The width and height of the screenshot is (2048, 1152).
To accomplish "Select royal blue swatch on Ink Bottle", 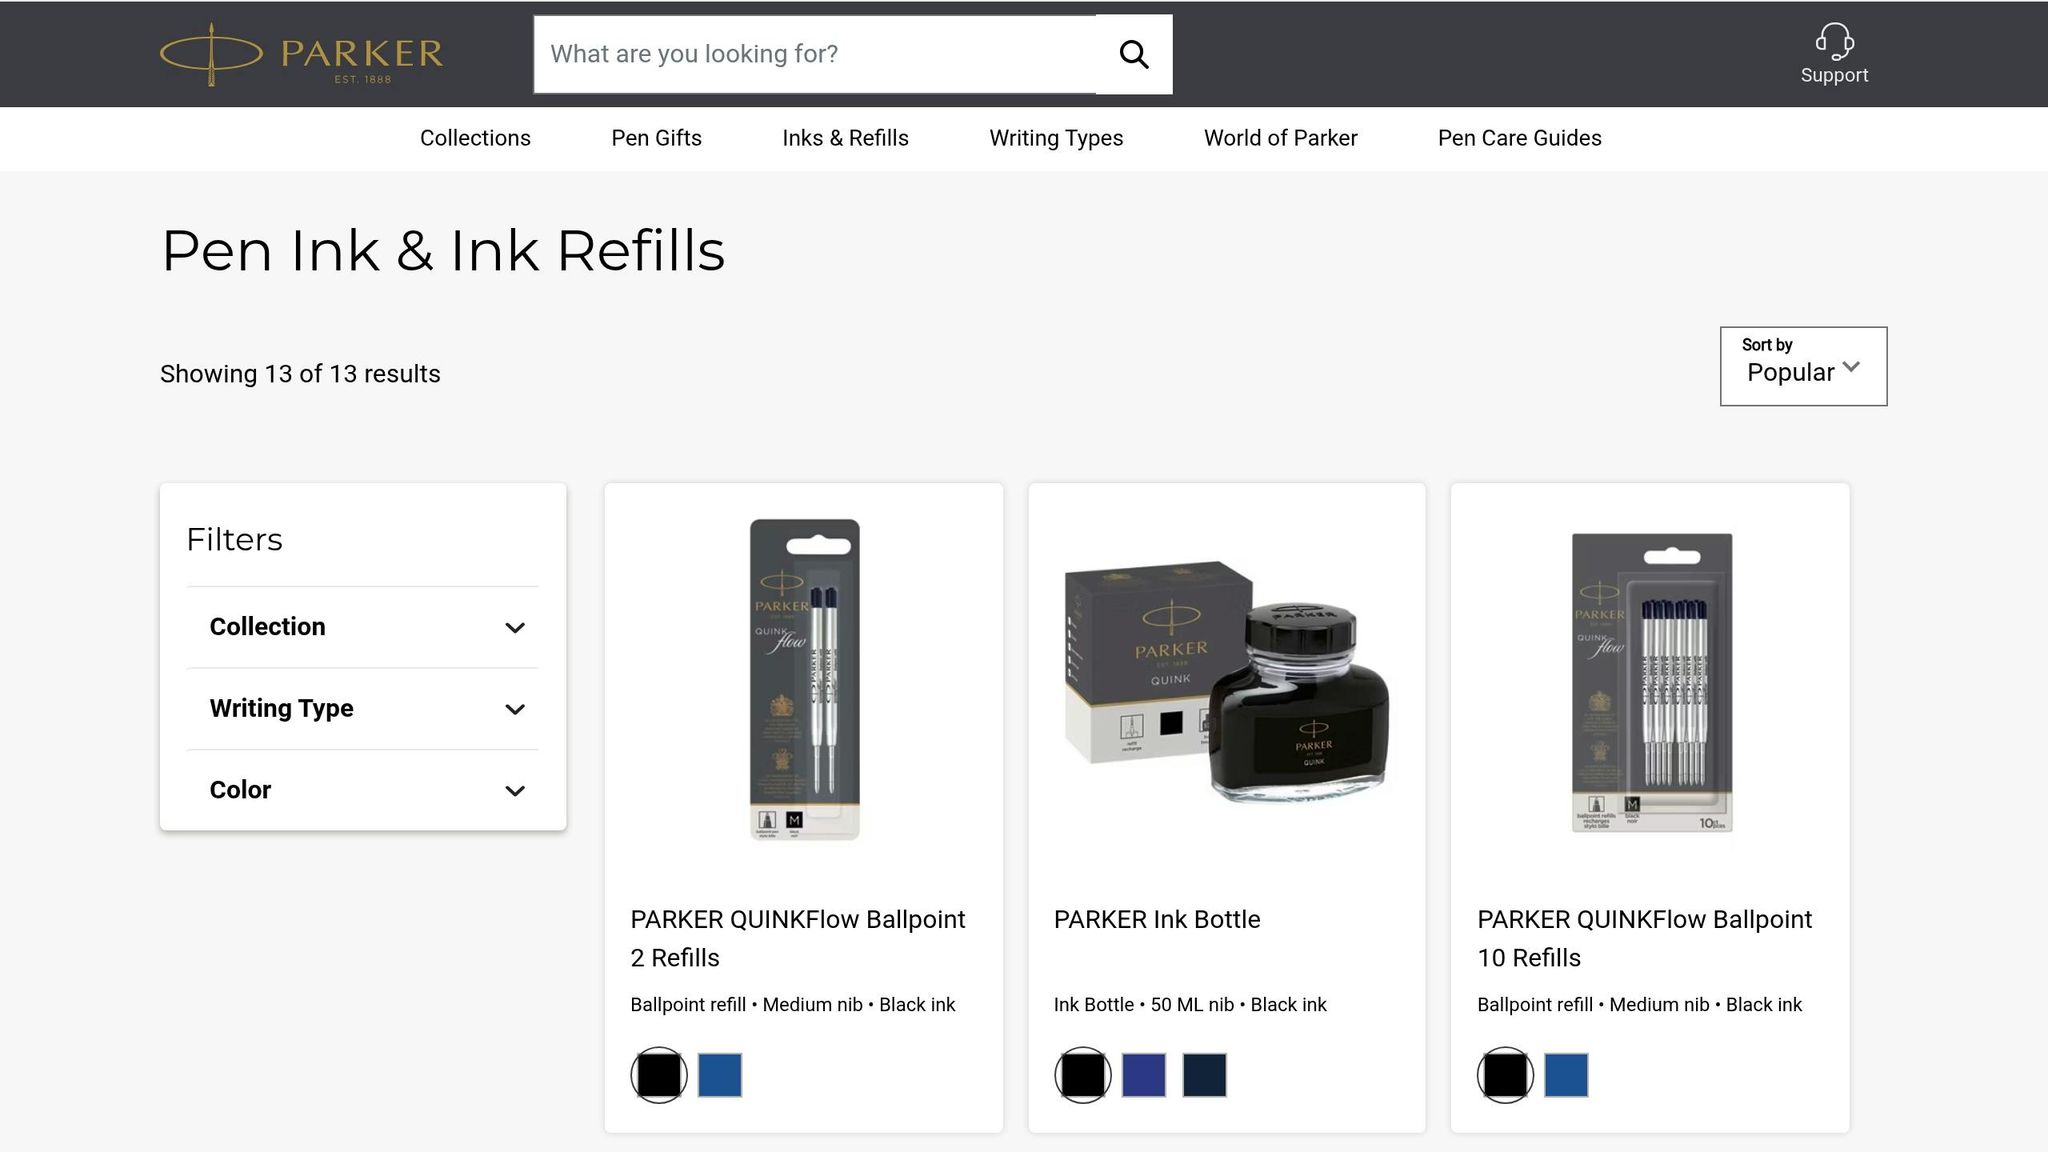I will click(1143, 1075).
